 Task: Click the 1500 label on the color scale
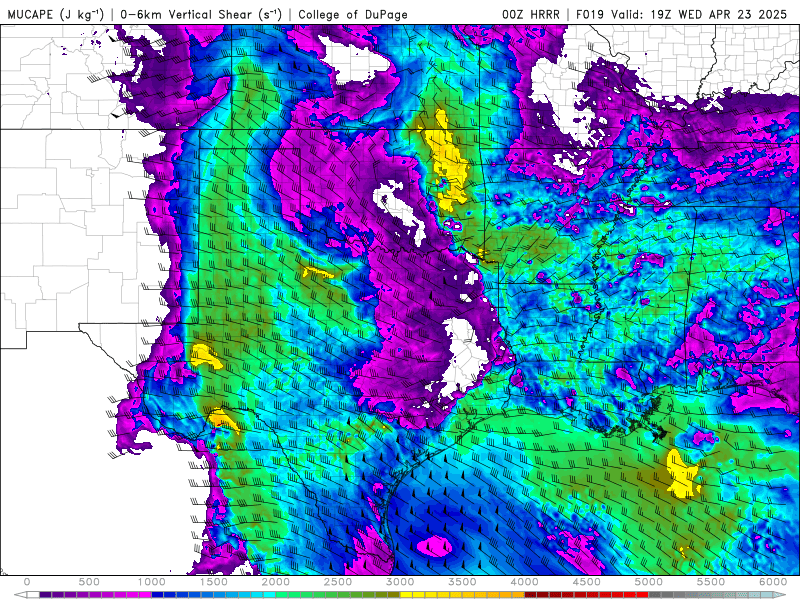[x=214, y=582]
